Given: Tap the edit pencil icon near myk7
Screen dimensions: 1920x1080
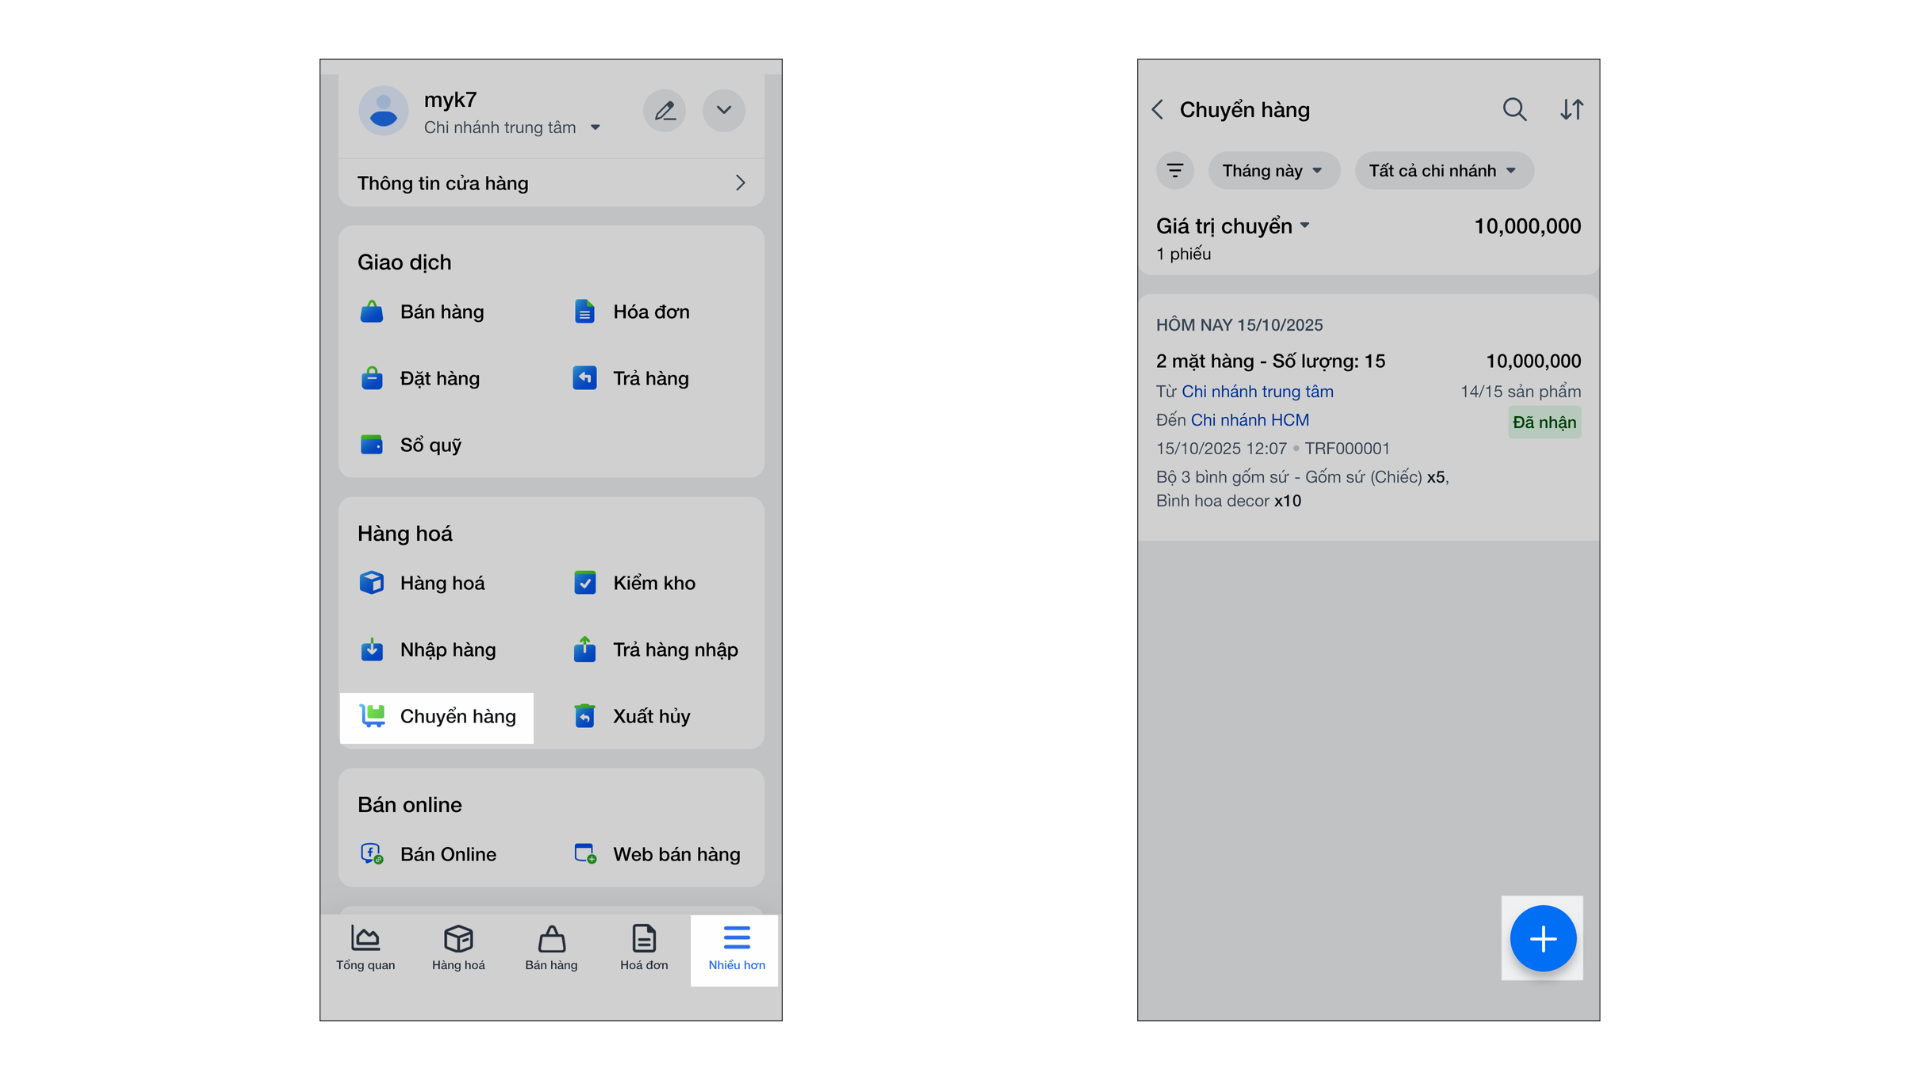Looking at the screenshot, I should 664,111.
